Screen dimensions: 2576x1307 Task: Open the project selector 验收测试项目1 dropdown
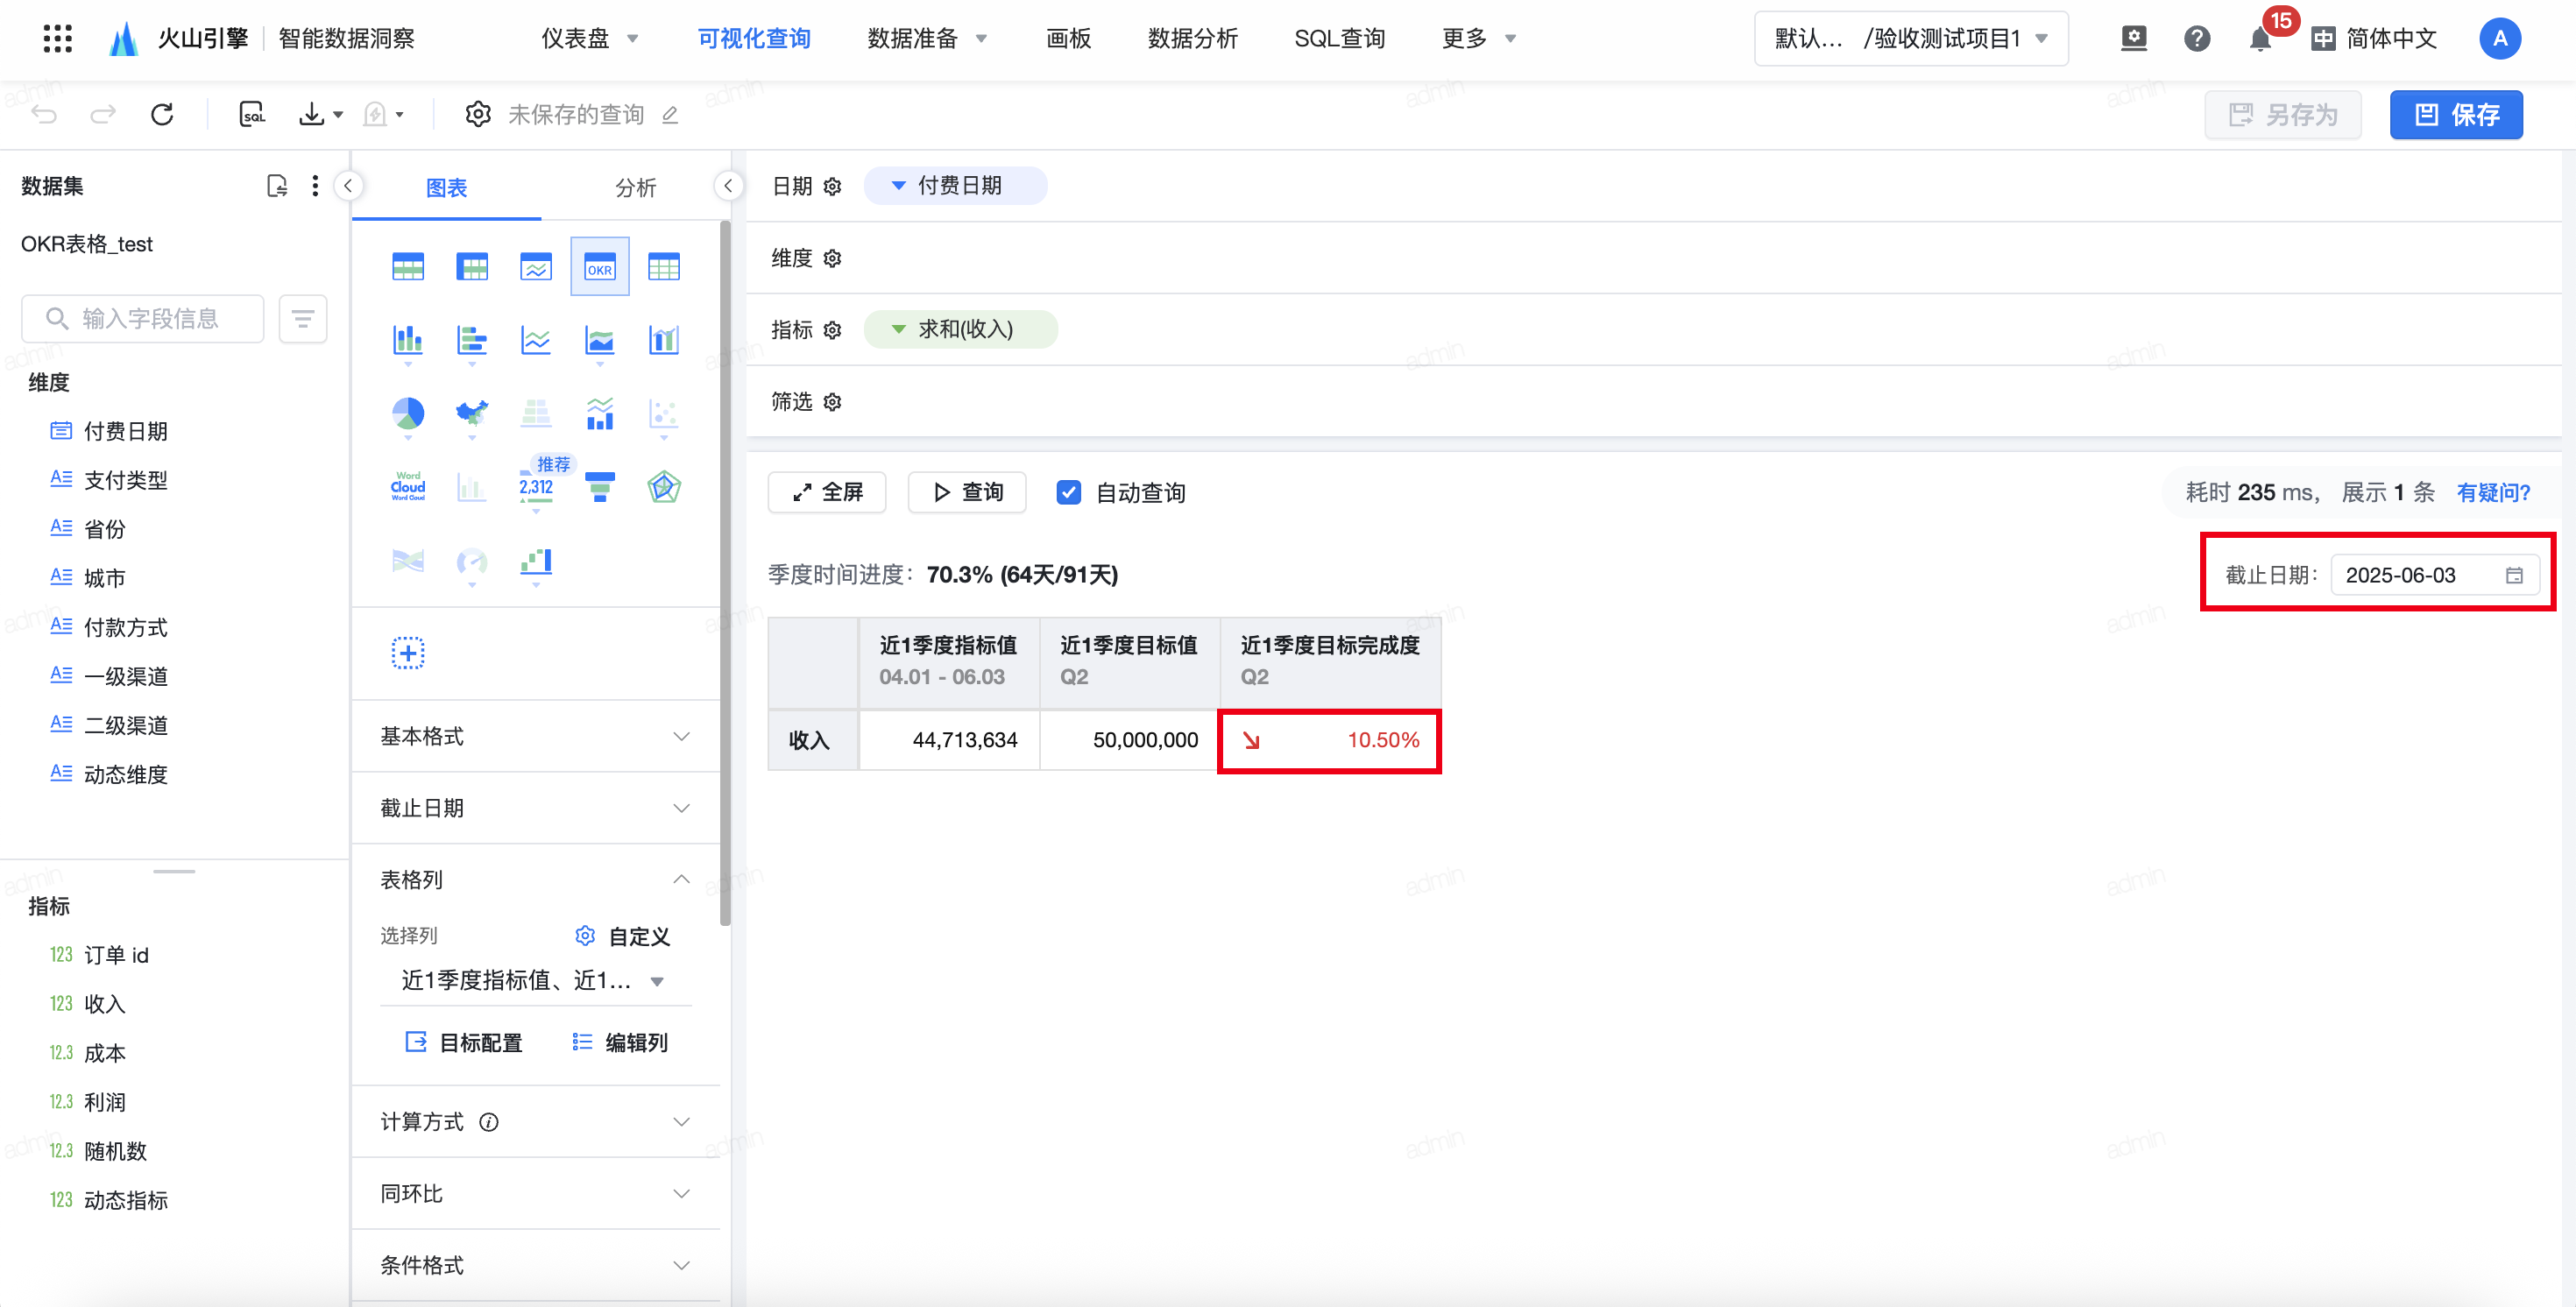click(x=1911, y=38)
